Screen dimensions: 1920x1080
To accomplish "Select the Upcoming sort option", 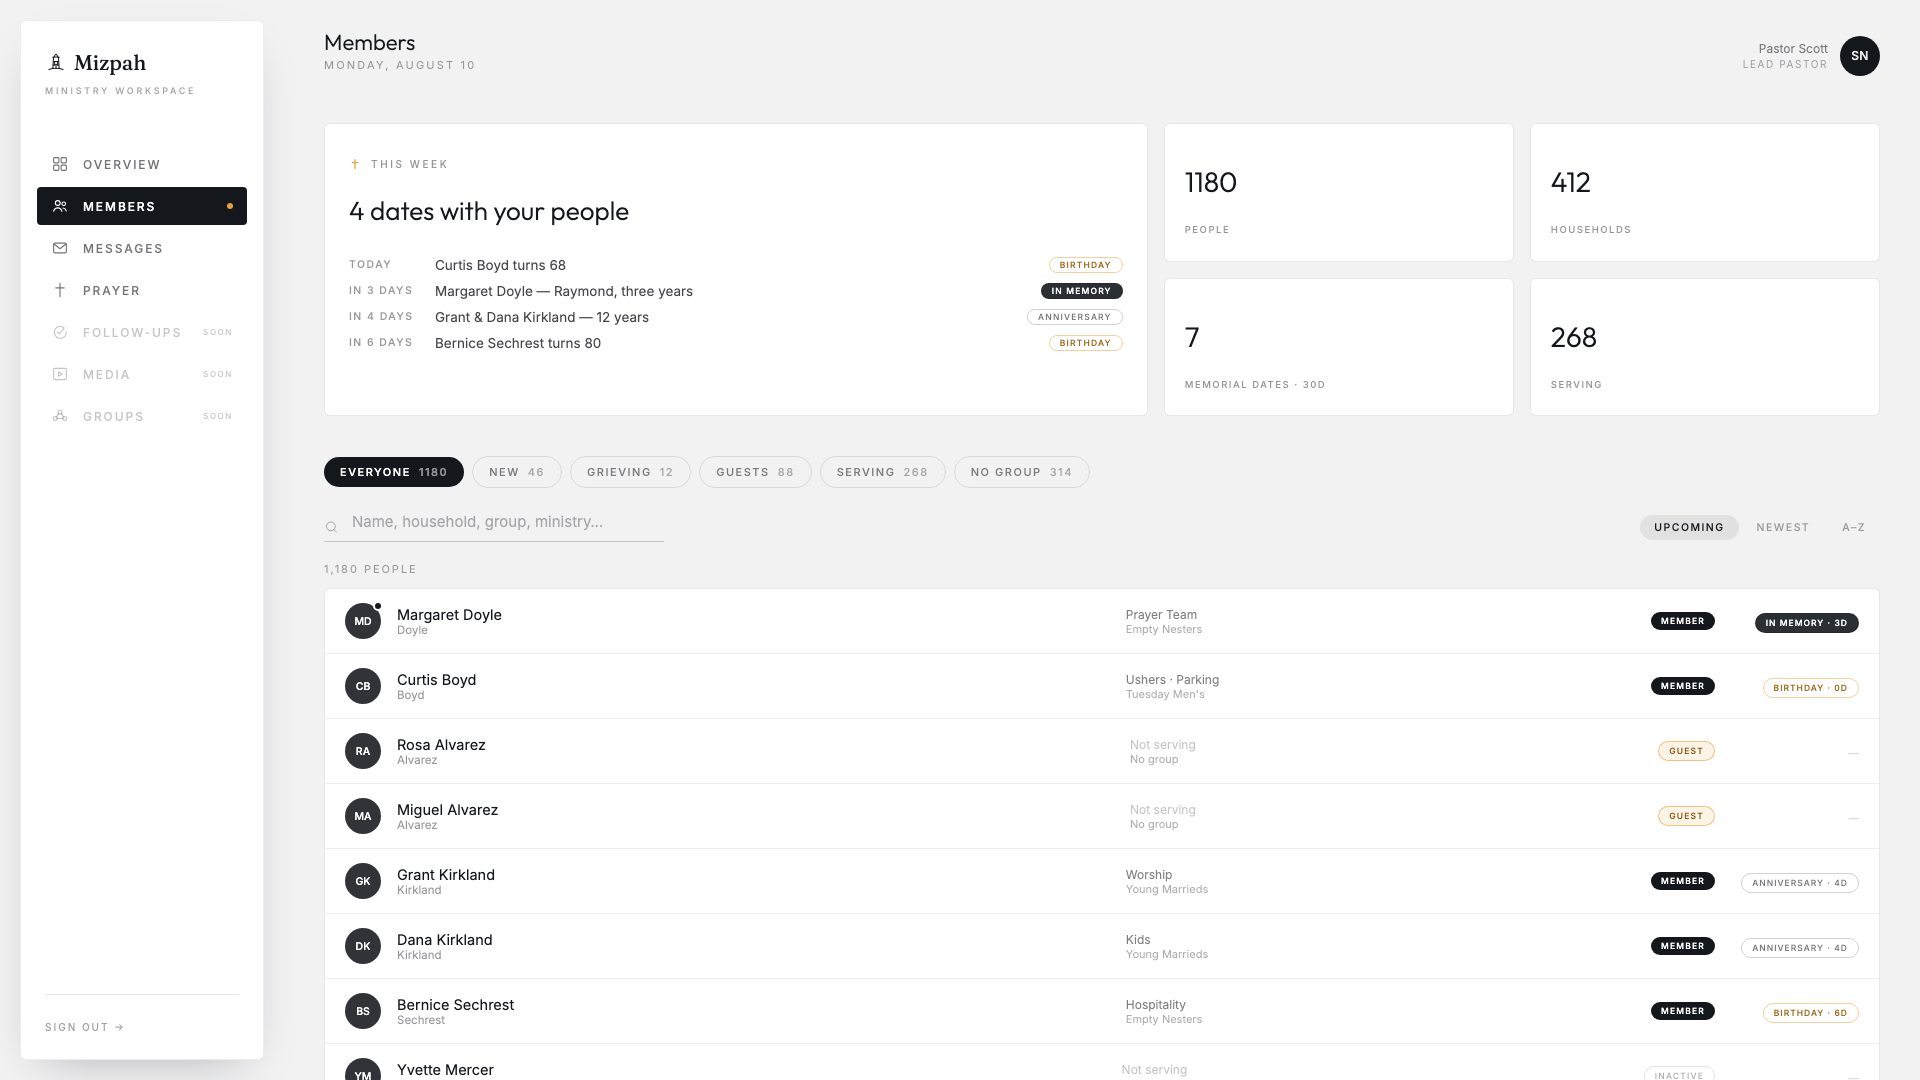I will point(1689,527).
